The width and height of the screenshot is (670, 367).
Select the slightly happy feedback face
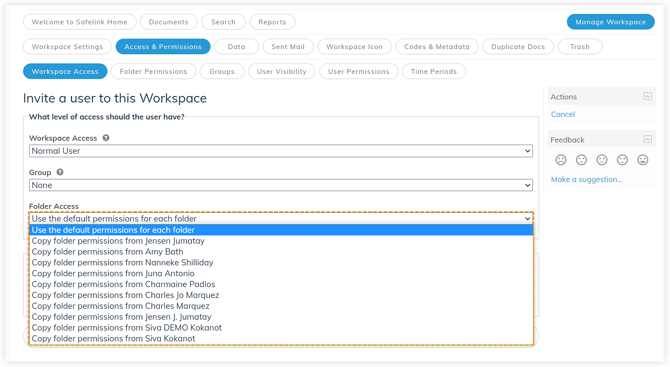[622, 160]
